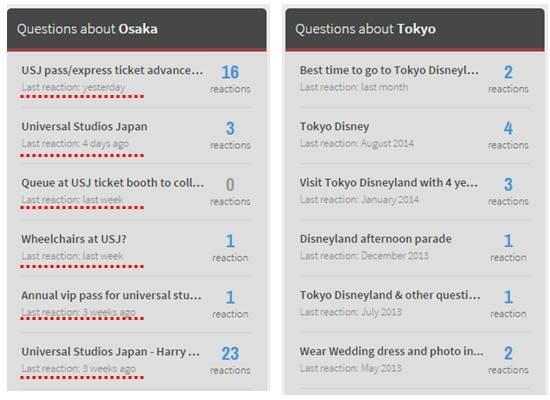Image resolution: width=550 pixels, height=400 pixels.
Task: Open the Disneyland afternoon parade question
Action: [376, 239]
